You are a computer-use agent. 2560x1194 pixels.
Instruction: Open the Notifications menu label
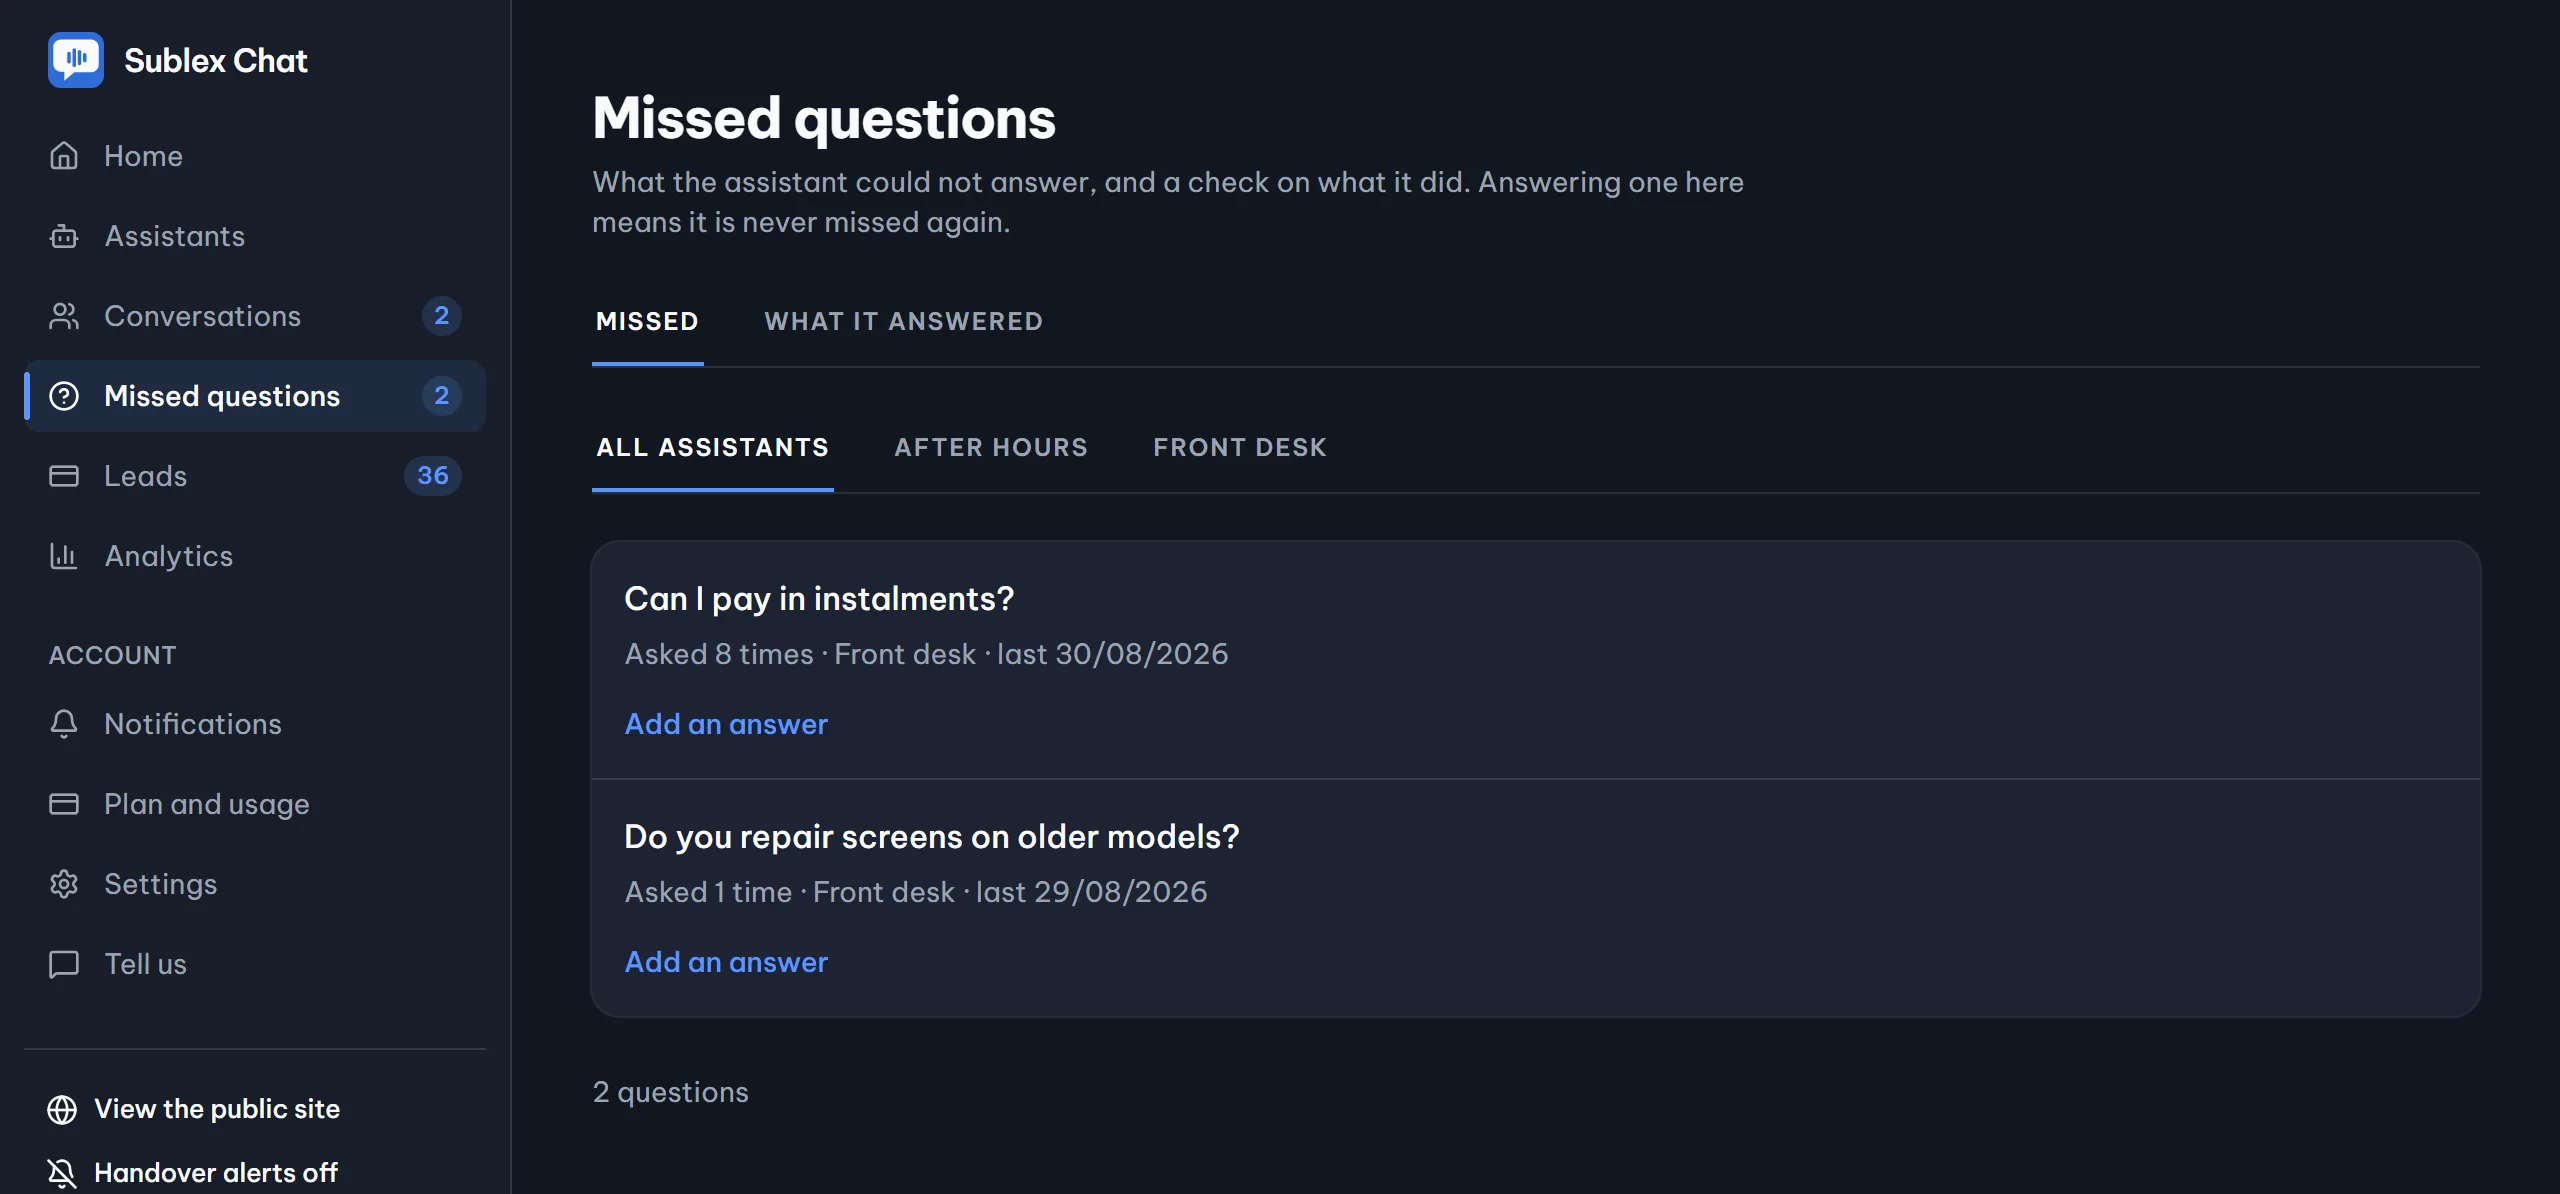point(193,724)
